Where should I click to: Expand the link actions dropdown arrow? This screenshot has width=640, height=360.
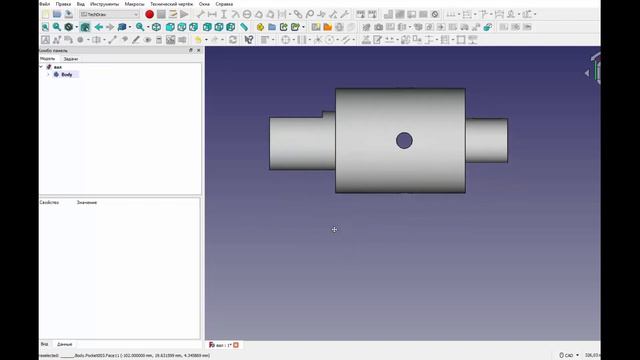click(303, 27)
